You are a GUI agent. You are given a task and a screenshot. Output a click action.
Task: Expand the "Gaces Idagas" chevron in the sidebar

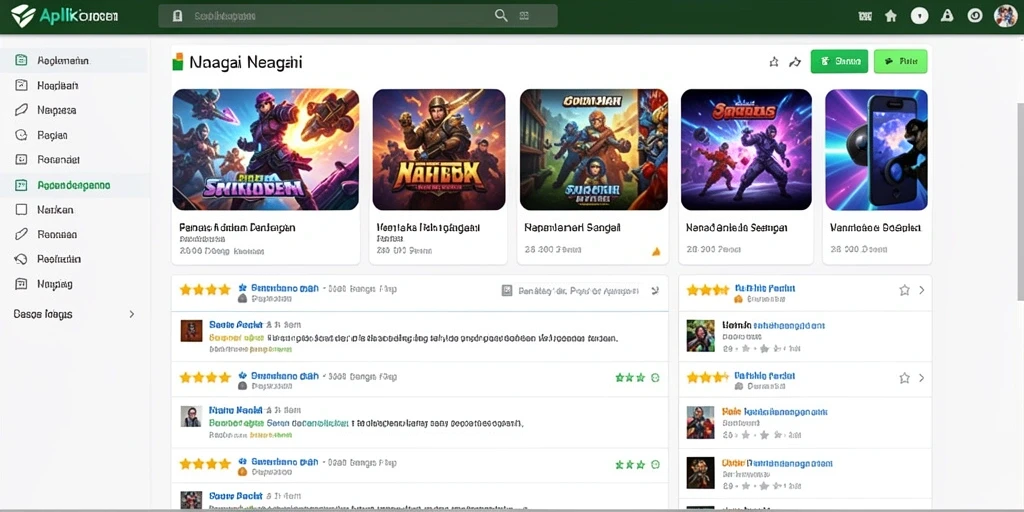pyautogui.click(x=131, y=314)
